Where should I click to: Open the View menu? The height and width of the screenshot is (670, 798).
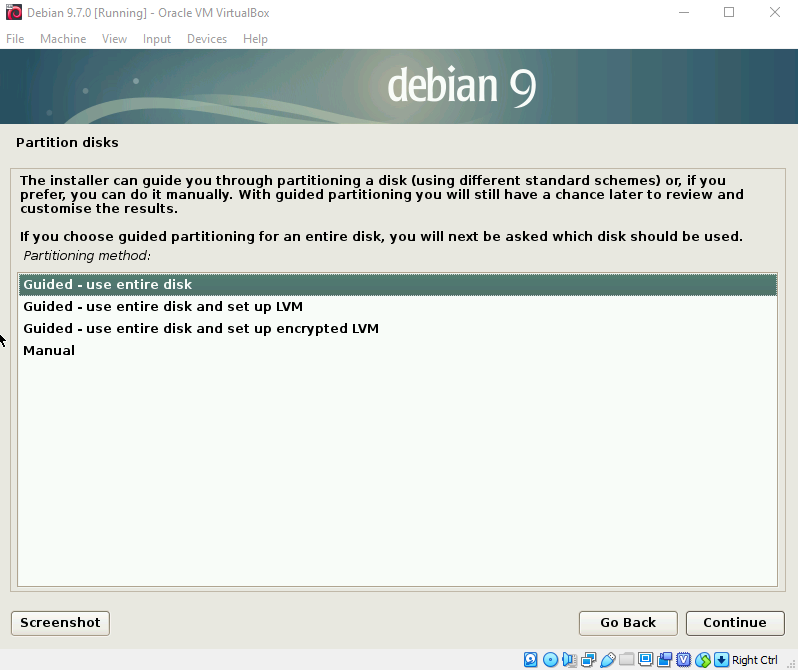pos(114,39)
